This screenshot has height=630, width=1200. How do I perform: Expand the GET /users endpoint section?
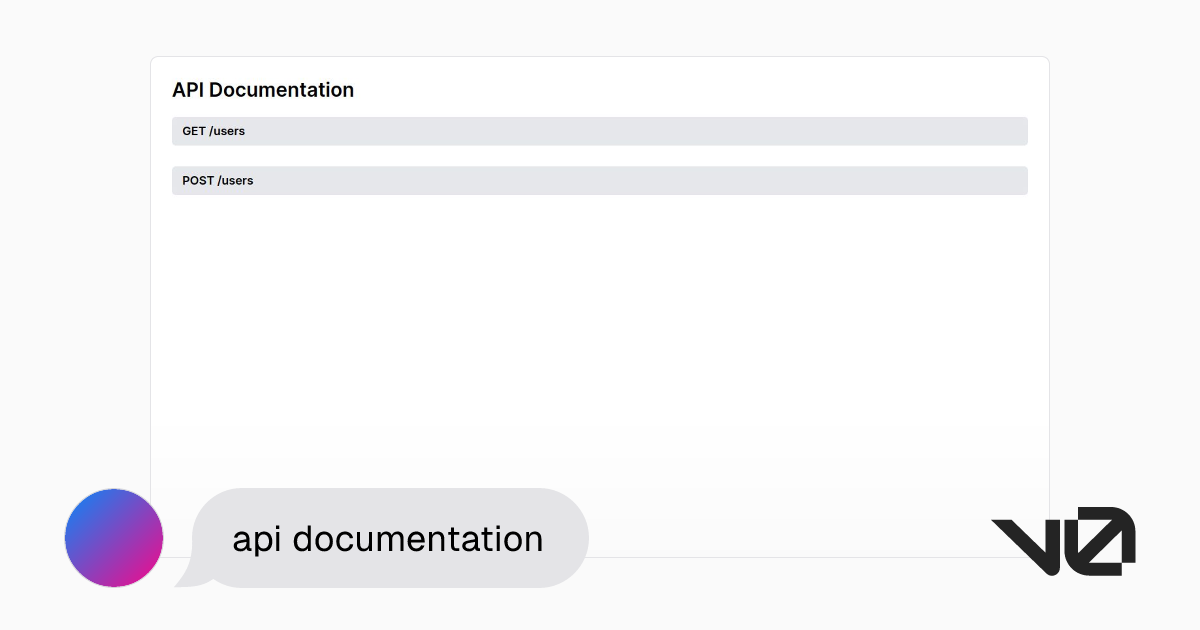click(x=600, y=131)
